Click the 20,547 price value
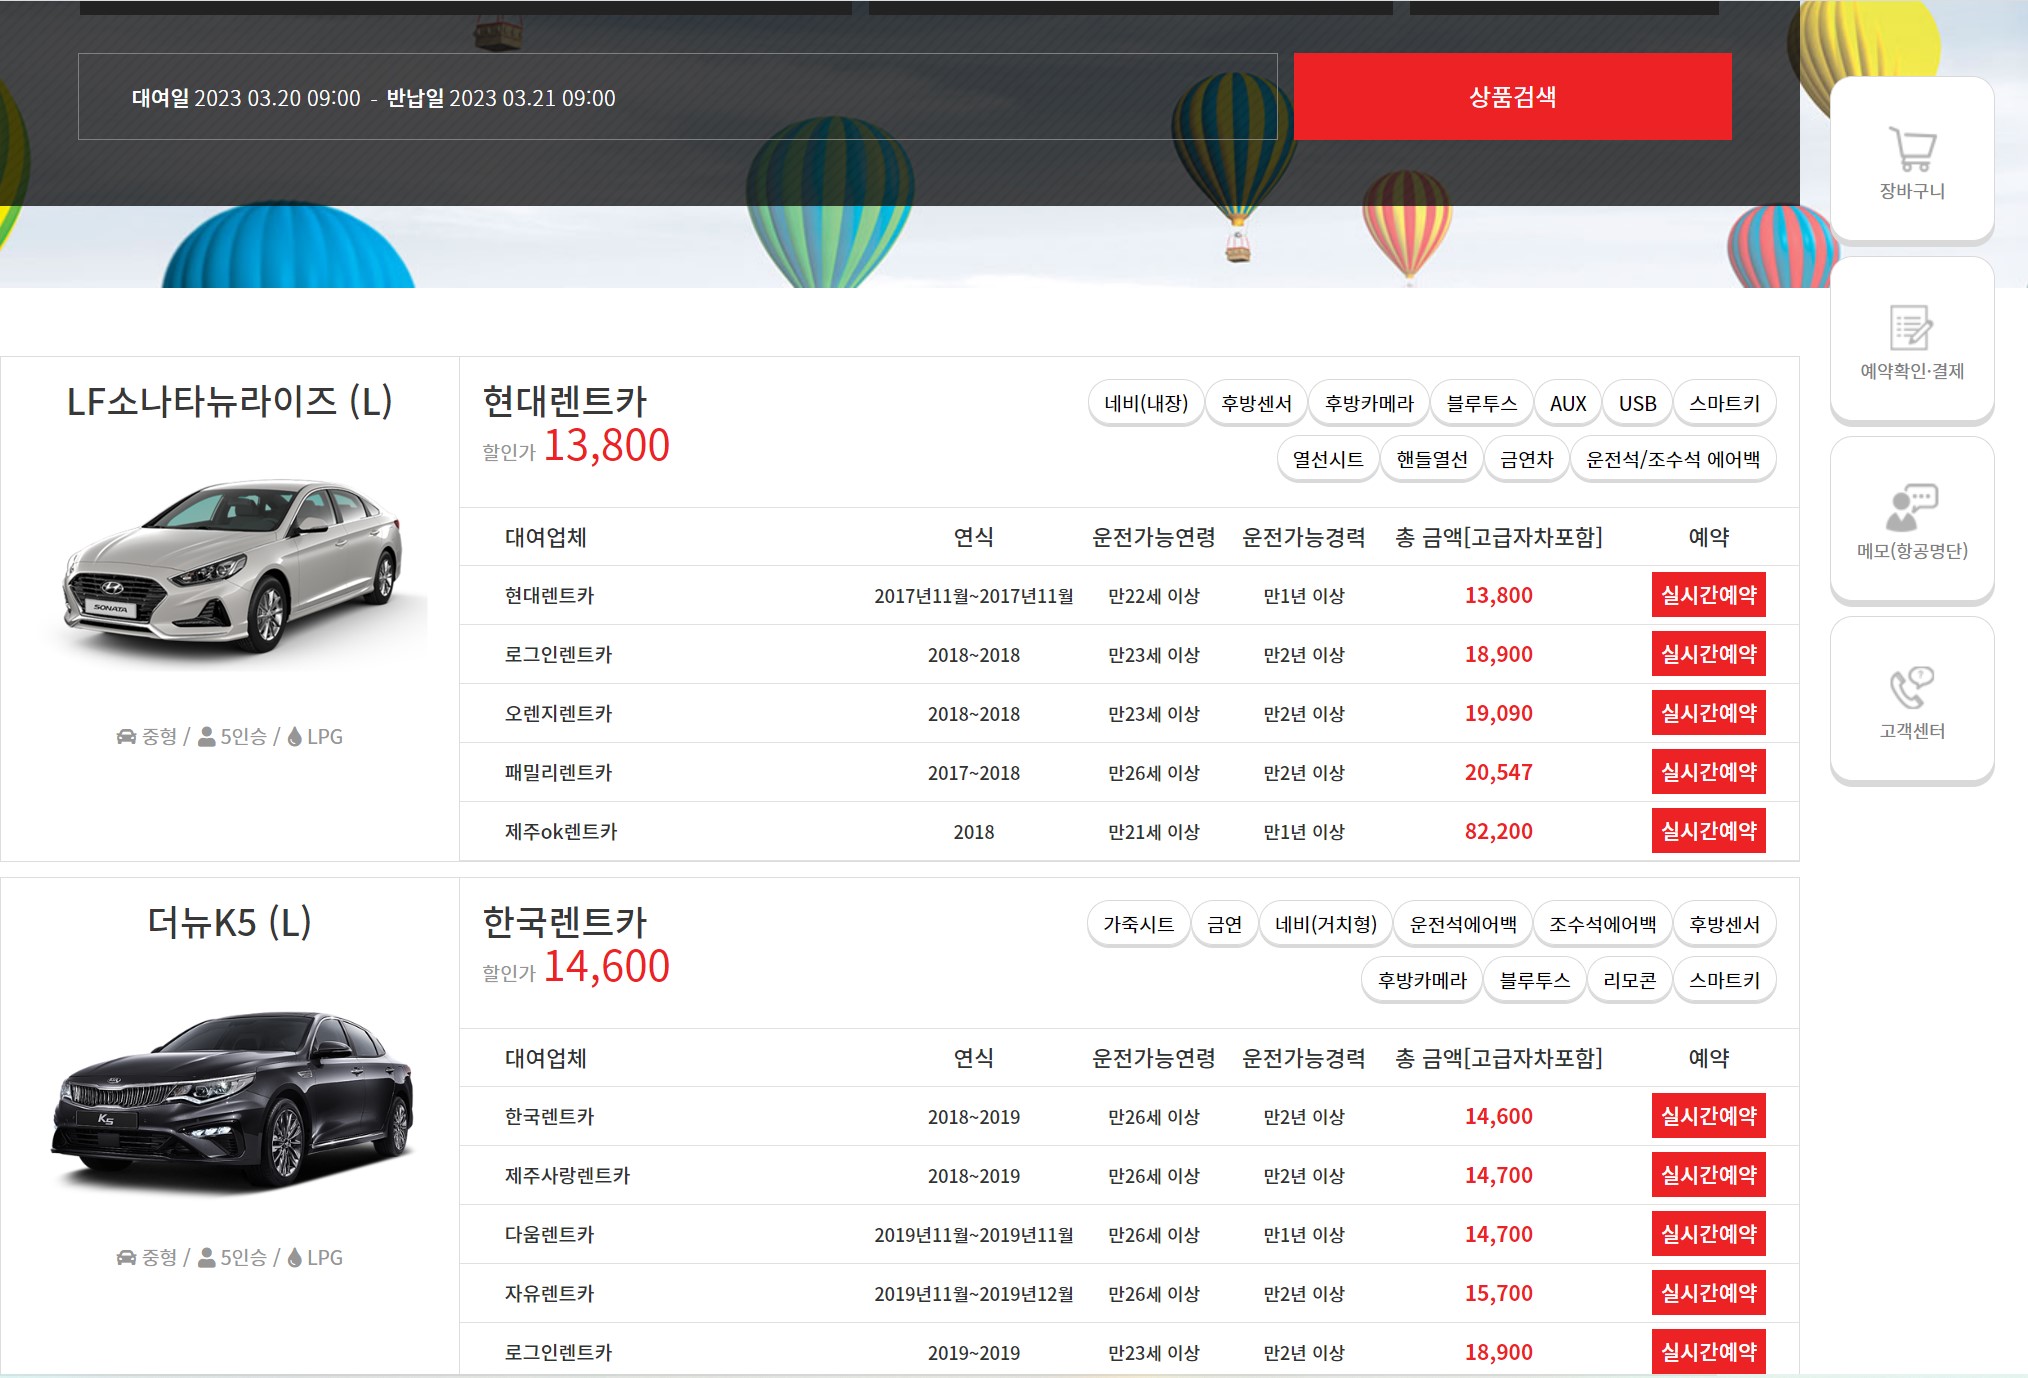2028x1378 pixels. click(x=1498, y=773)
